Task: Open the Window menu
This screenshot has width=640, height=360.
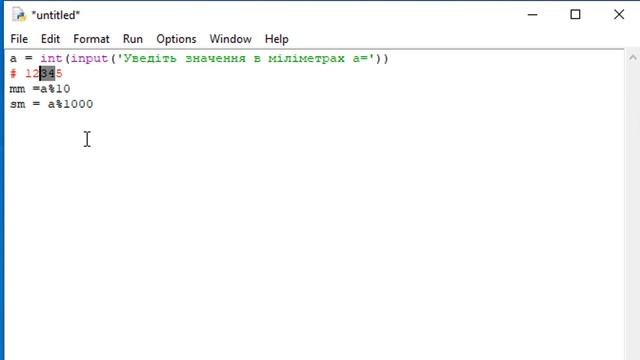Action: coord(231,39)
